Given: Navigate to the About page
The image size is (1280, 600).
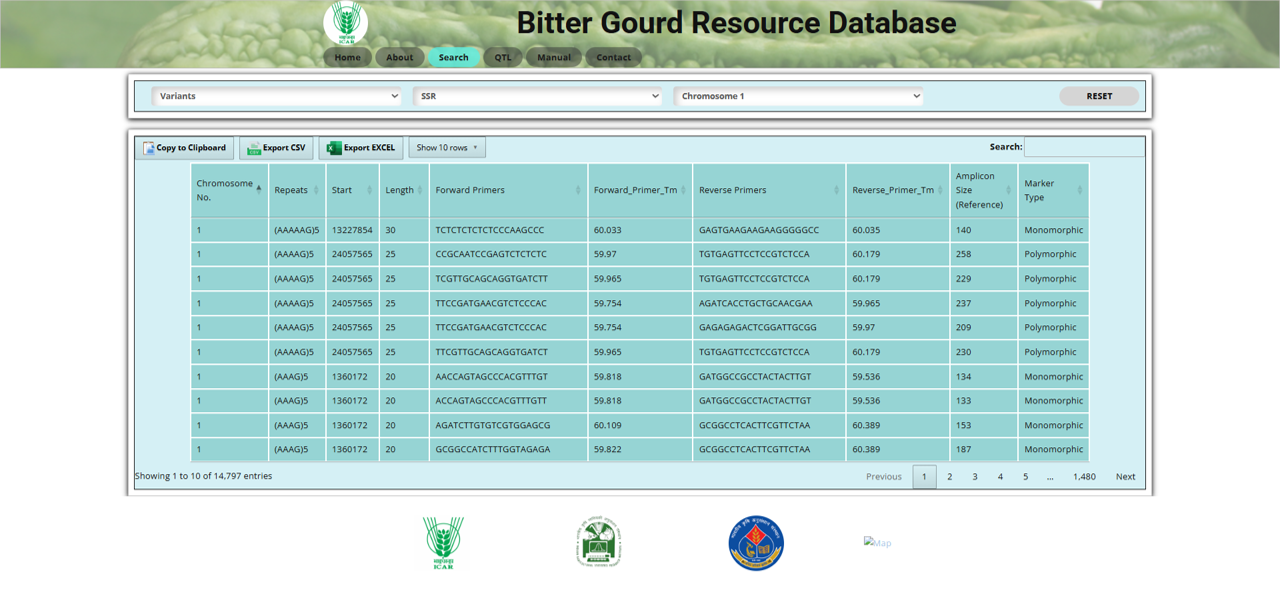Looking at the screenshot, I should point(399,57).
